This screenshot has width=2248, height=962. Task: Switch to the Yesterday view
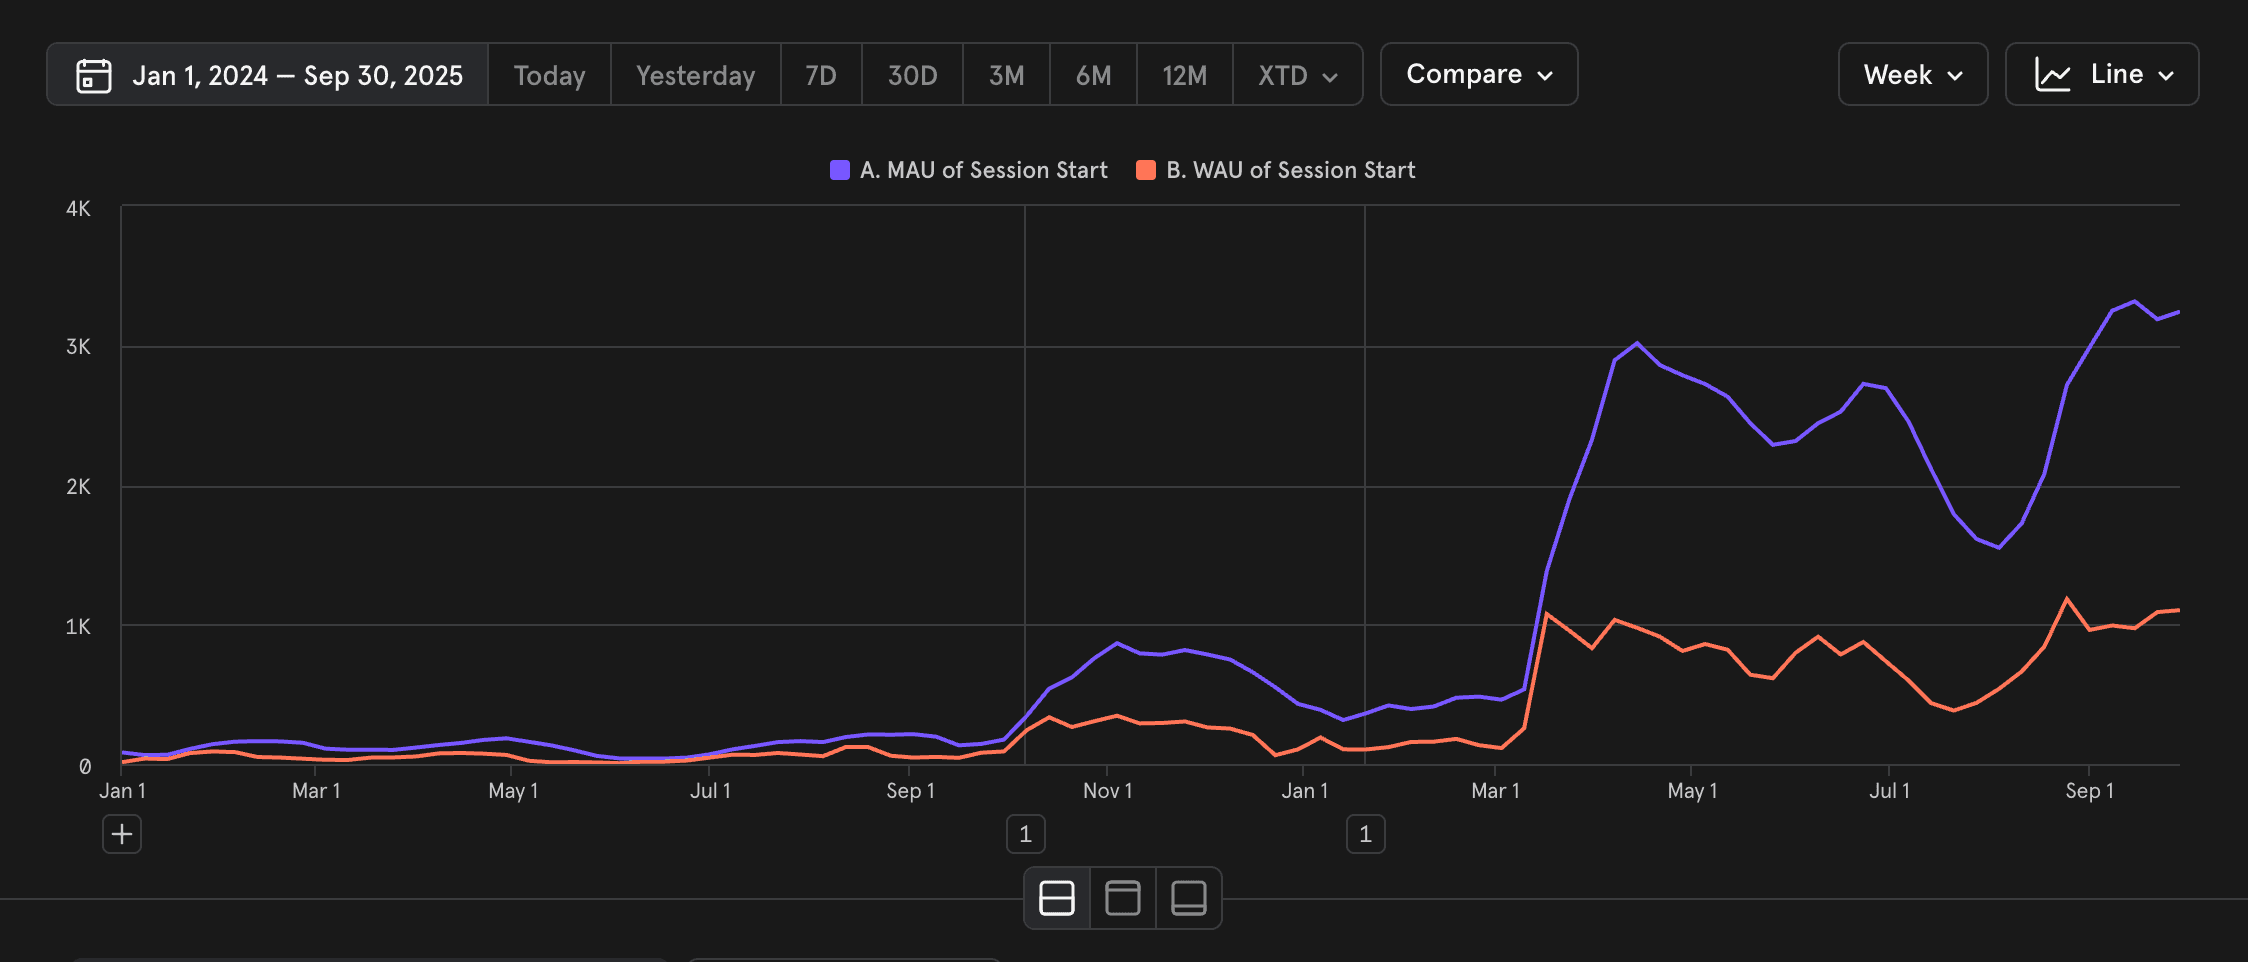695,74
